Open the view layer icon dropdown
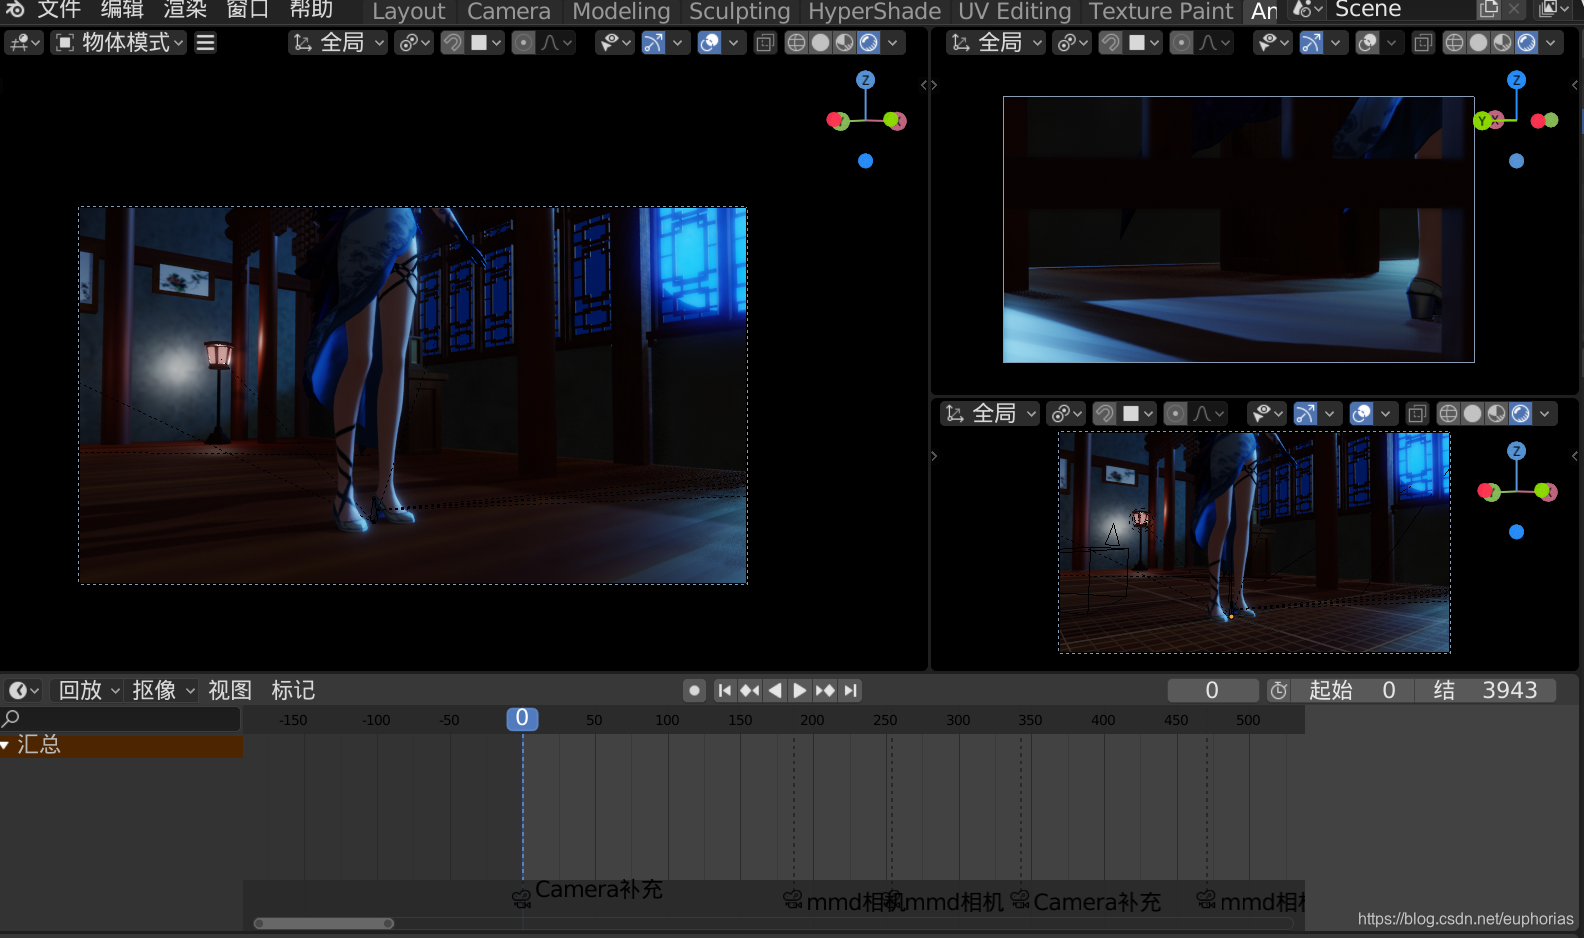The width and height of the screenshot is (1584, 938). point(1553,10)
